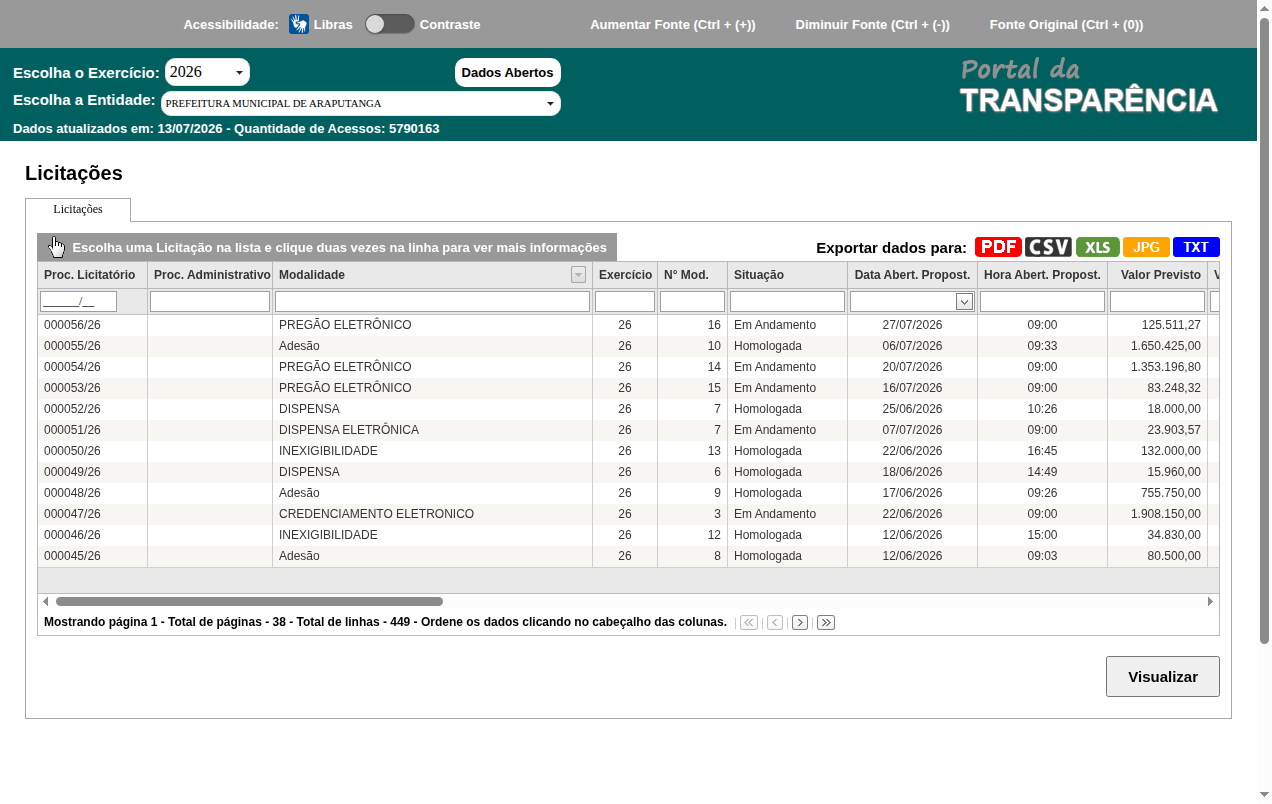This screenshot has width=1272, height=804.
Task: Click the Dados Abertos button
Action: pyautogui.click(x=507, y=72)
